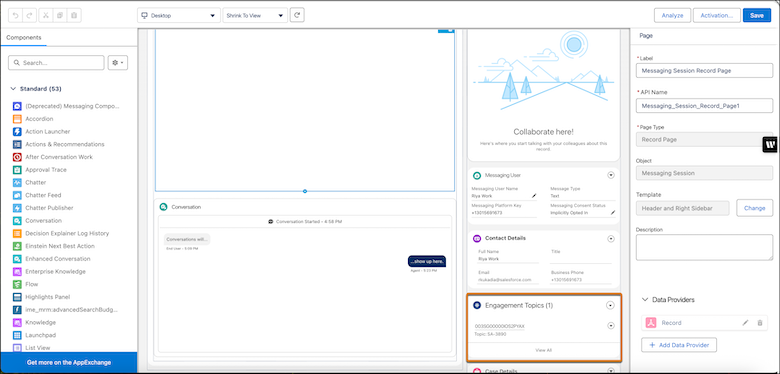Collapse the Standard (53) components section
This screenshot has width=780, height=374.
point(13,89)
